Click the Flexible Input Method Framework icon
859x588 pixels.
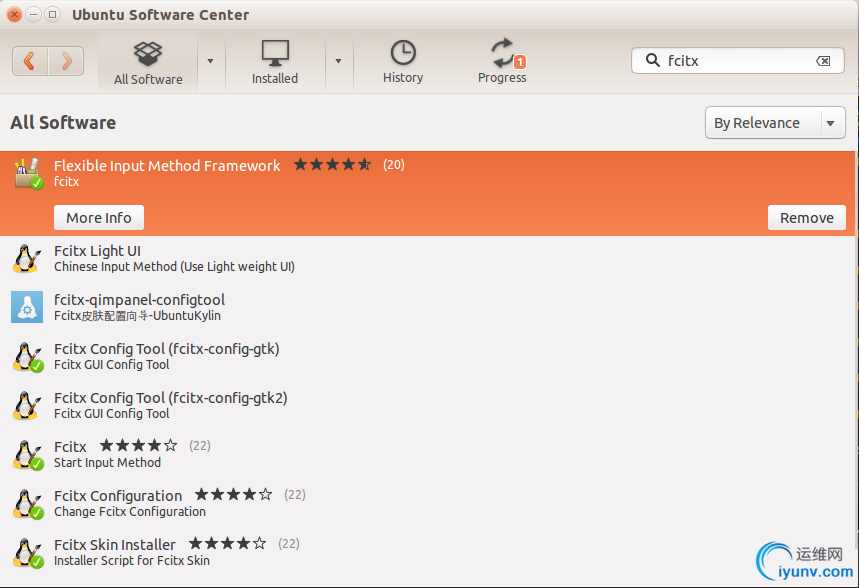(x=28, y=173)
